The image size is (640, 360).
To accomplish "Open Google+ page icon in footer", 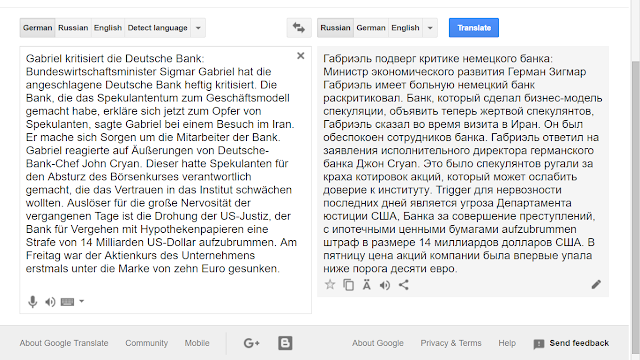I will pos(252,343).
